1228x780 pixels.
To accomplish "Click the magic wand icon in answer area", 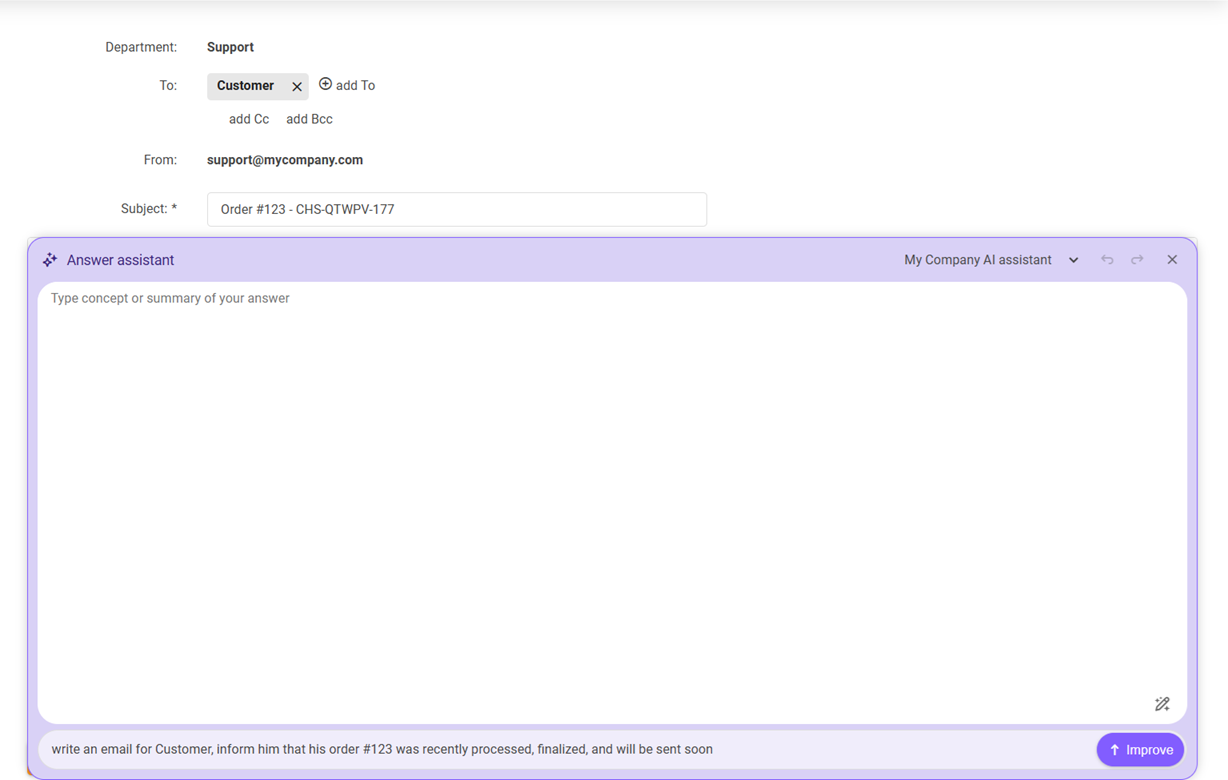I will click(1162, 704).
